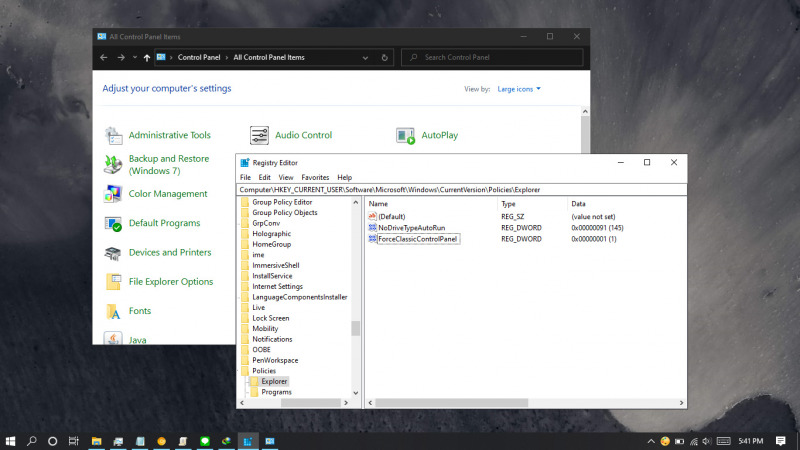Open the Devices and Printers icon
The height and width of the screenshot is (450, 800).
(113, 253)
